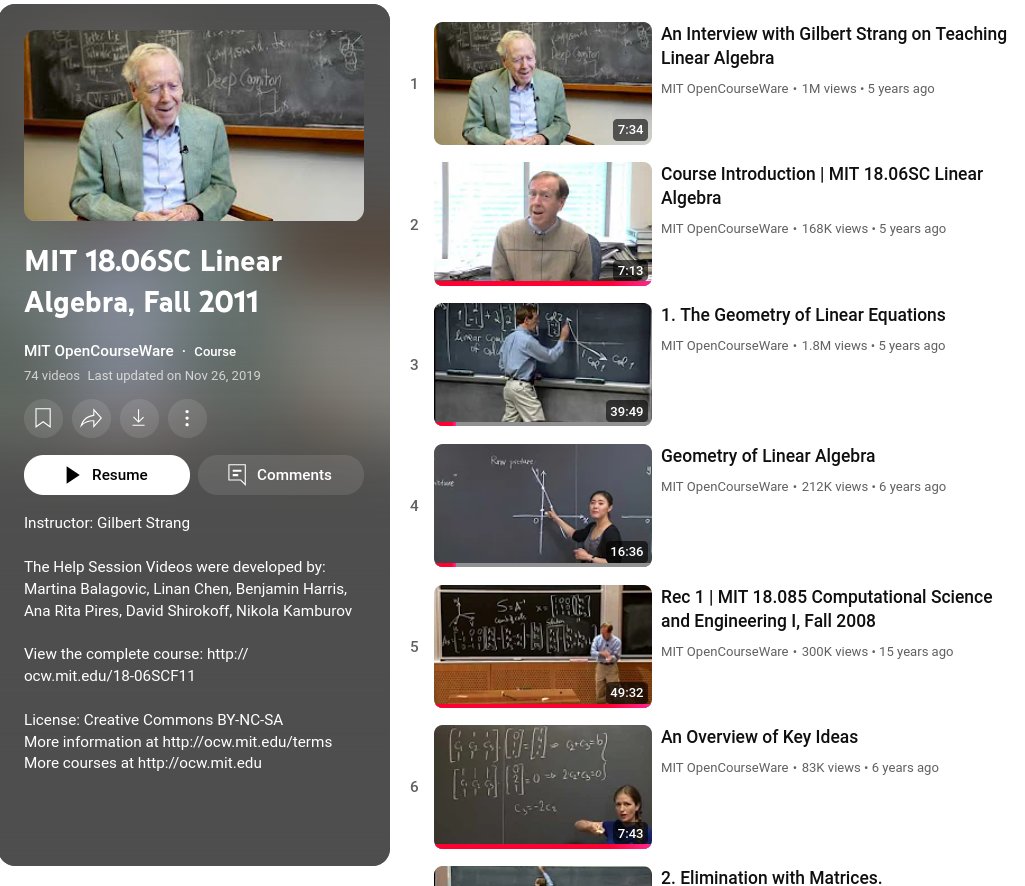
Task: Click '212K views • 6 years ago' metadata
Action: 874,486
